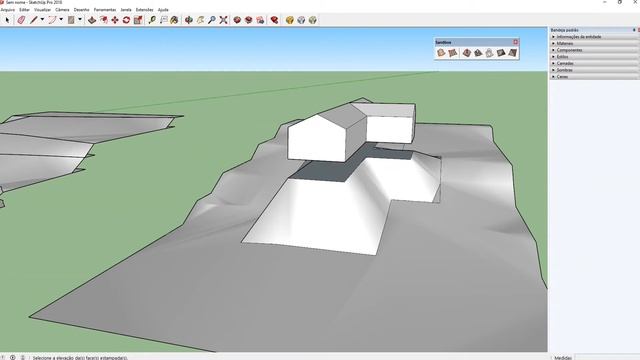The image size is (640, 360).
Task: Click the Share Component icon
Action: pyautogui.click(x=260, y=20)
